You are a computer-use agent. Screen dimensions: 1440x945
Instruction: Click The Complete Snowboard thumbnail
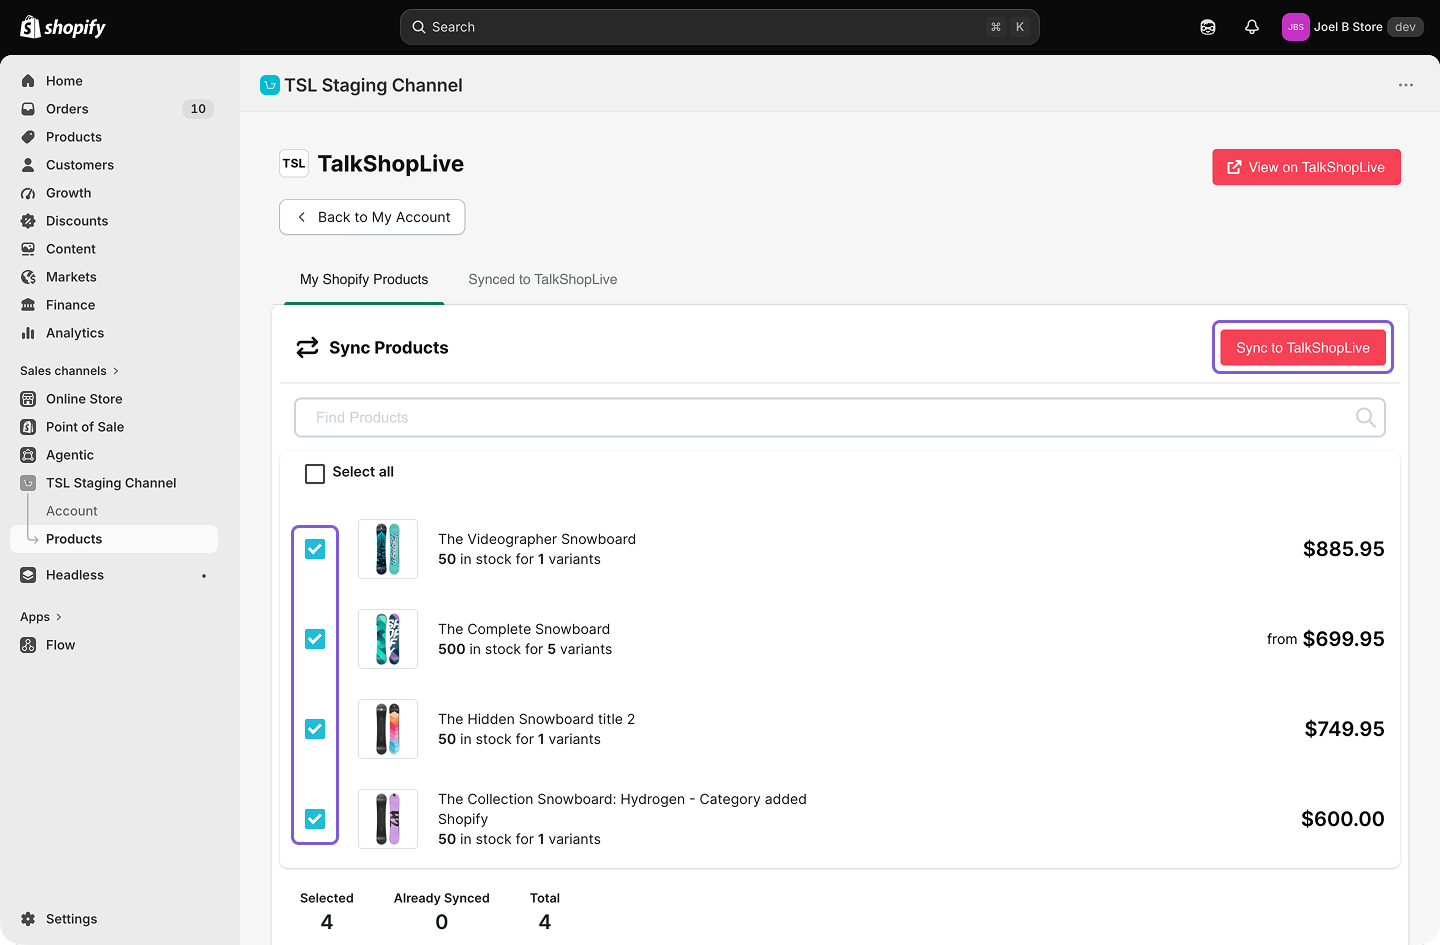point(388,639)
